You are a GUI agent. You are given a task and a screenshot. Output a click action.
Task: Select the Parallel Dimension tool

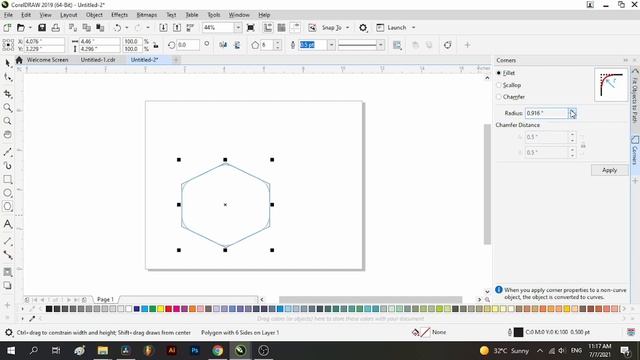[7, 241]
